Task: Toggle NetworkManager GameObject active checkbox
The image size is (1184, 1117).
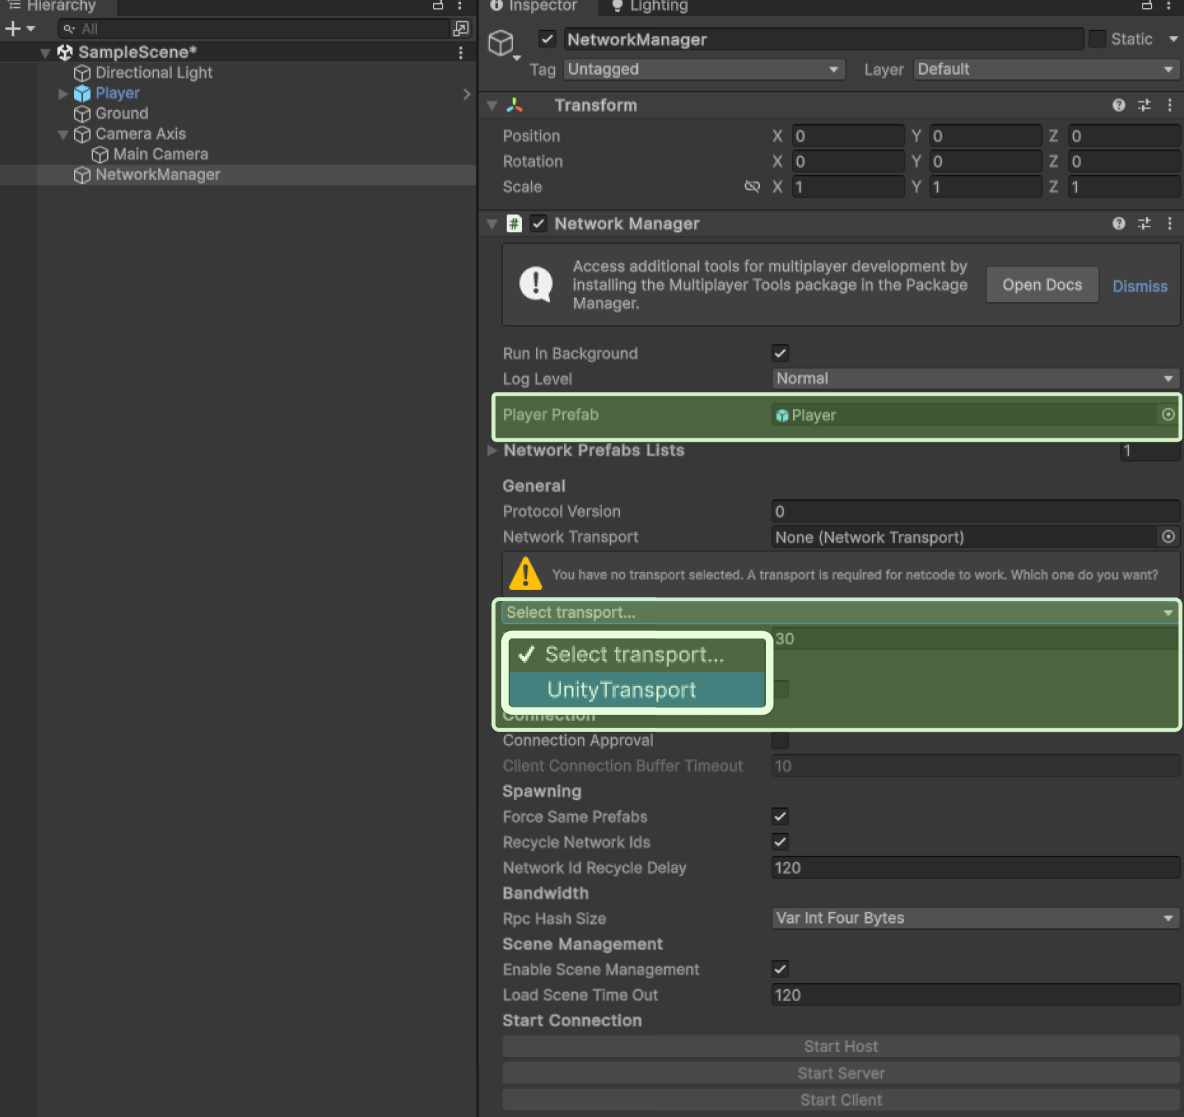Action: (547, 39)
